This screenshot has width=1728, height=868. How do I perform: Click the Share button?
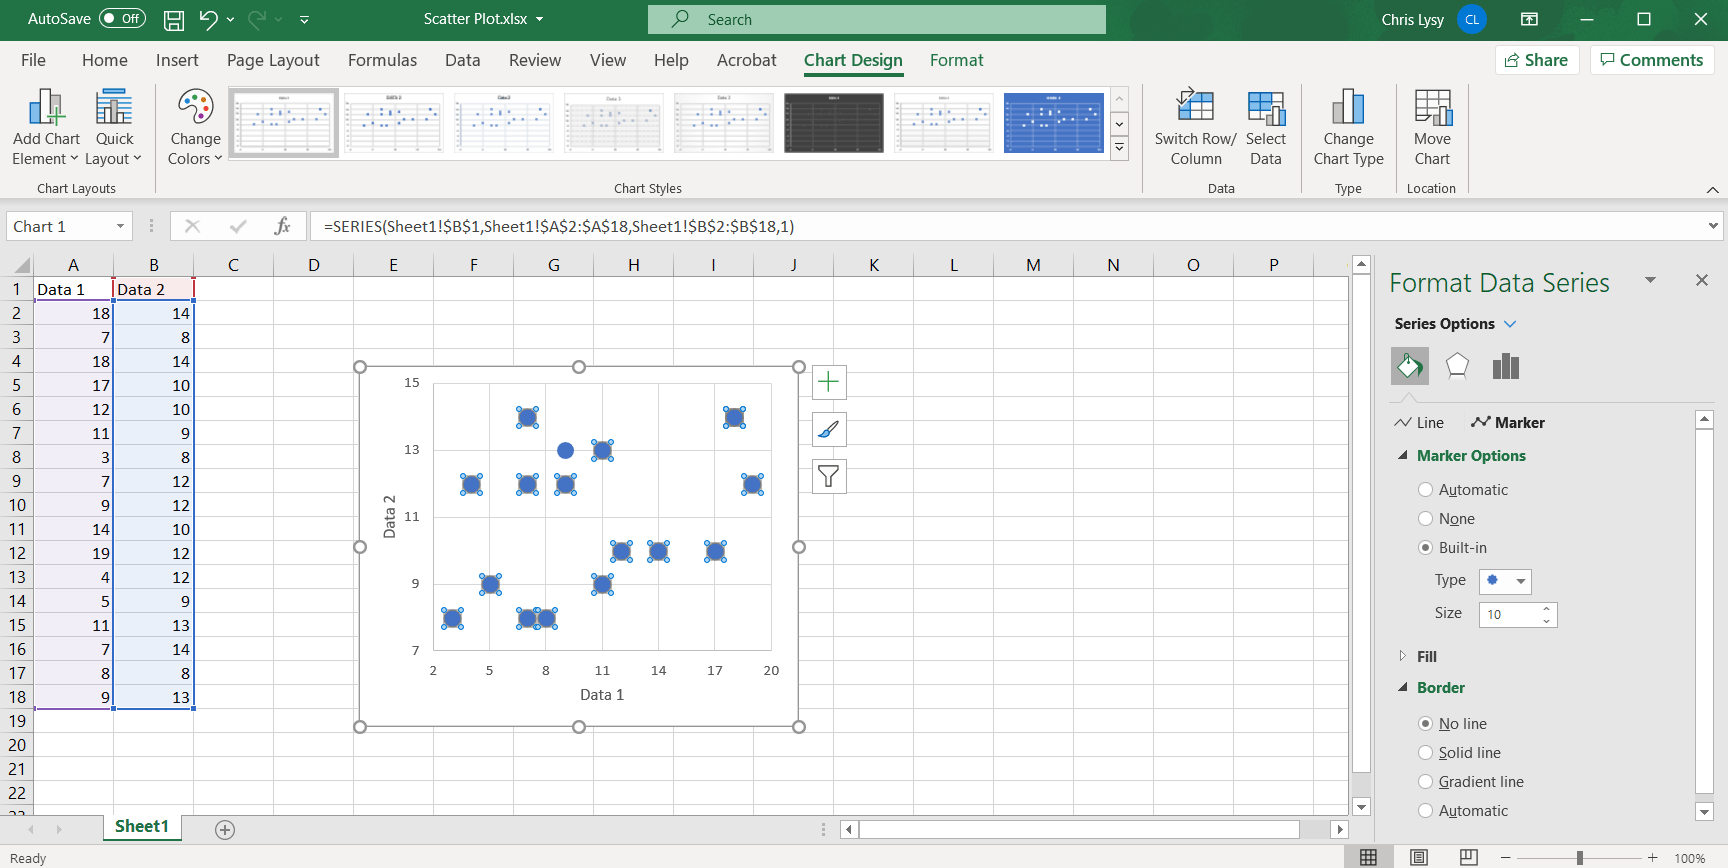pyautogui.click(x=1537, y=60)
